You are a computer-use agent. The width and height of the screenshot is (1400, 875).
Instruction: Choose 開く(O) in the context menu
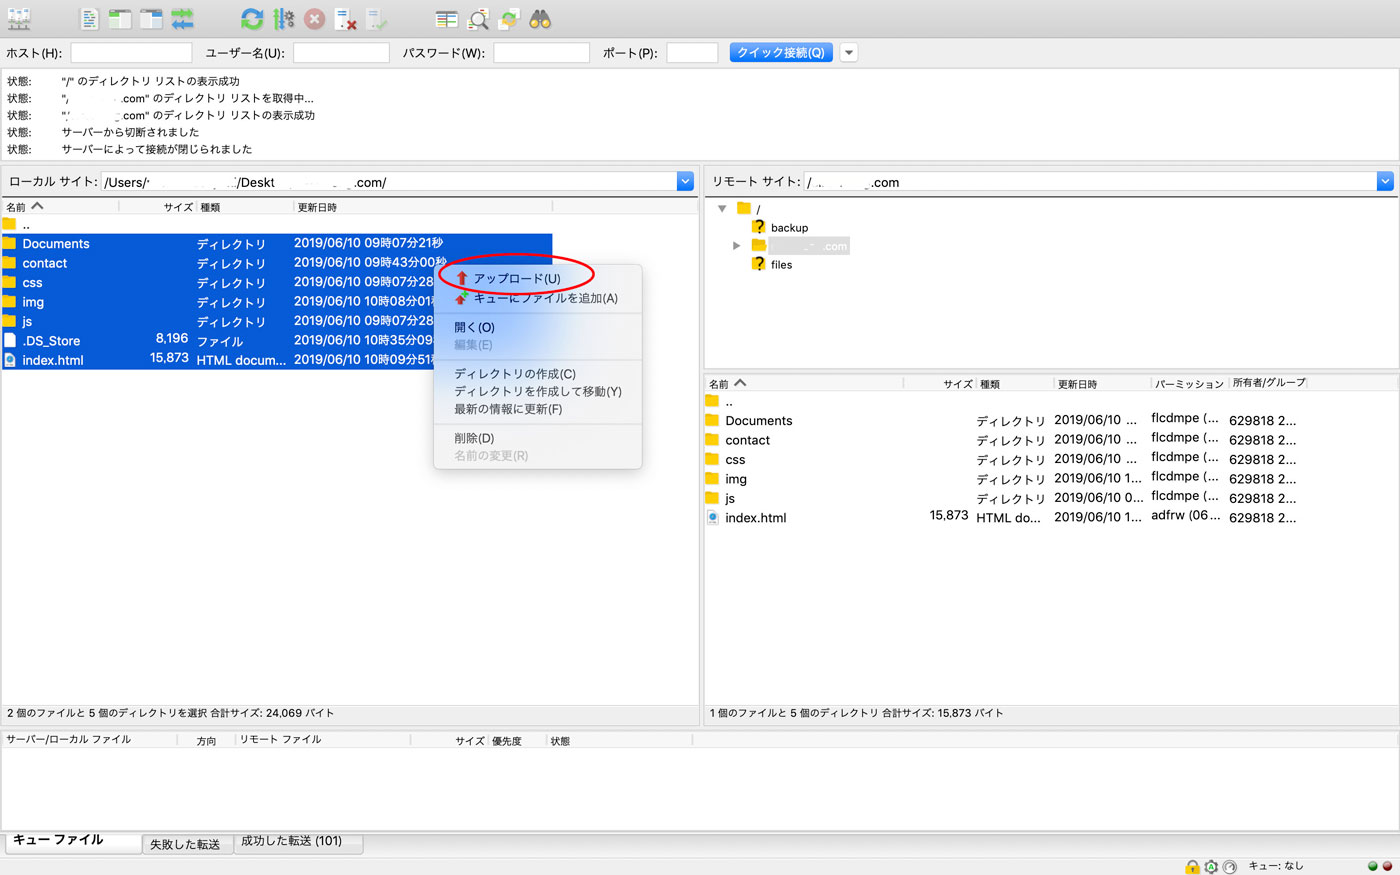coord(475,327)
